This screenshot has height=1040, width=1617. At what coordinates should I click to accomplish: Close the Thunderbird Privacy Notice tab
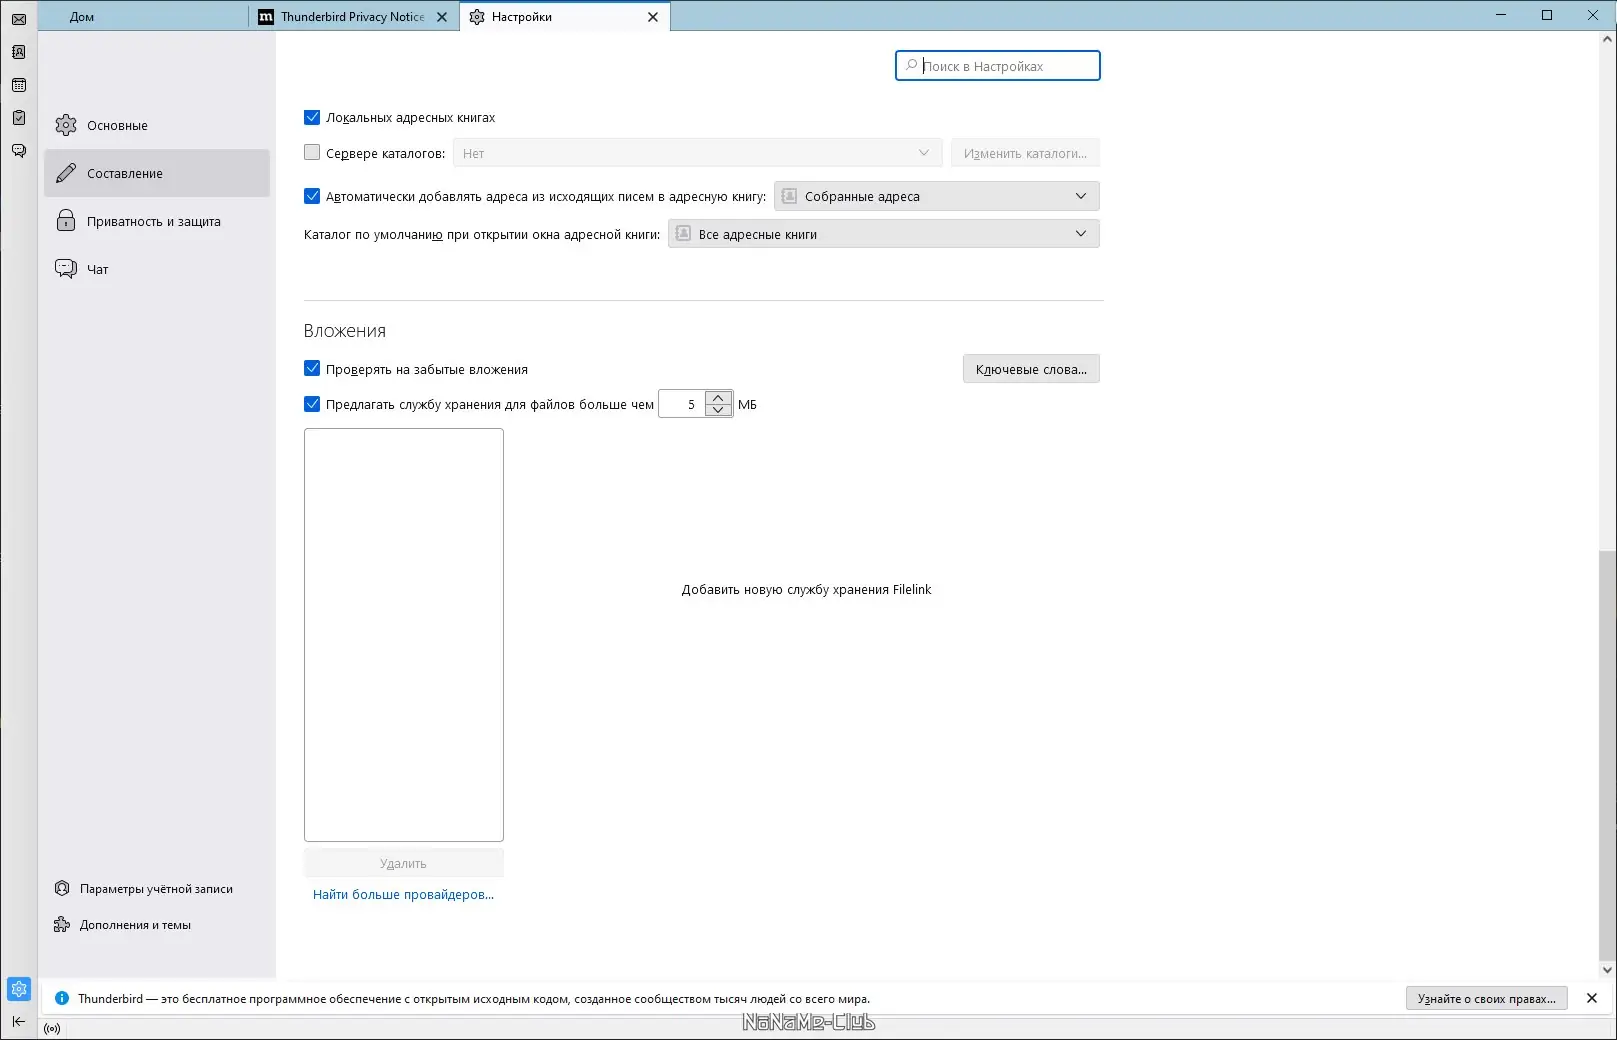(x=442, y=17)
